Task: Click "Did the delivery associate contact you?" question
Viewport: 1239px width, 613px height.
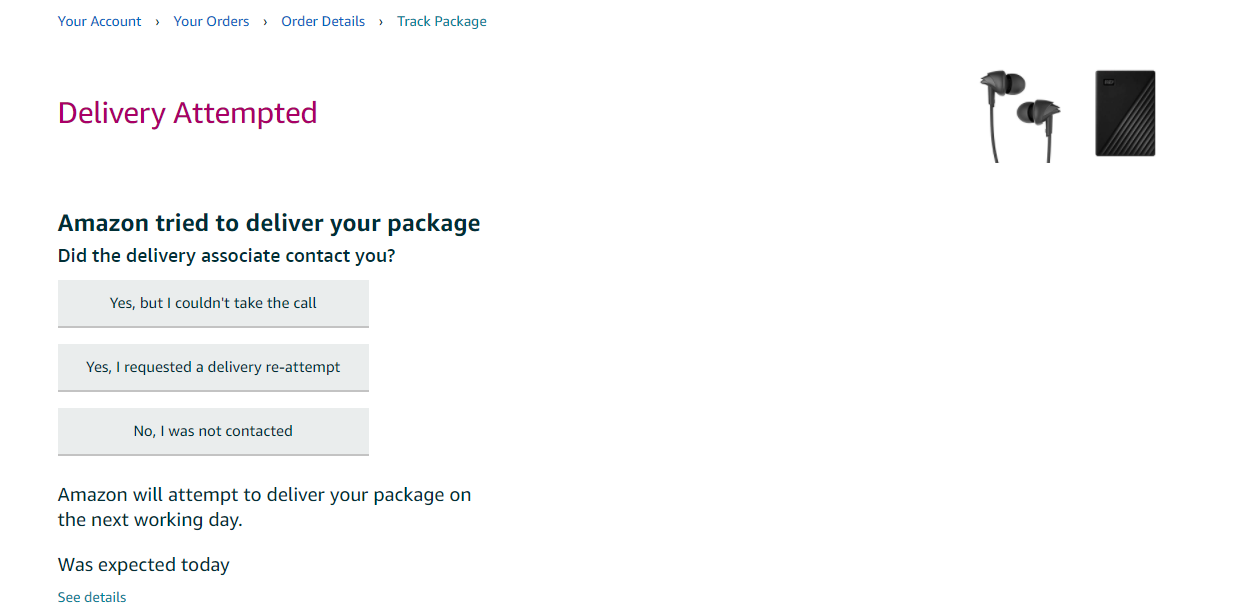Action: (x=227, y=256)
